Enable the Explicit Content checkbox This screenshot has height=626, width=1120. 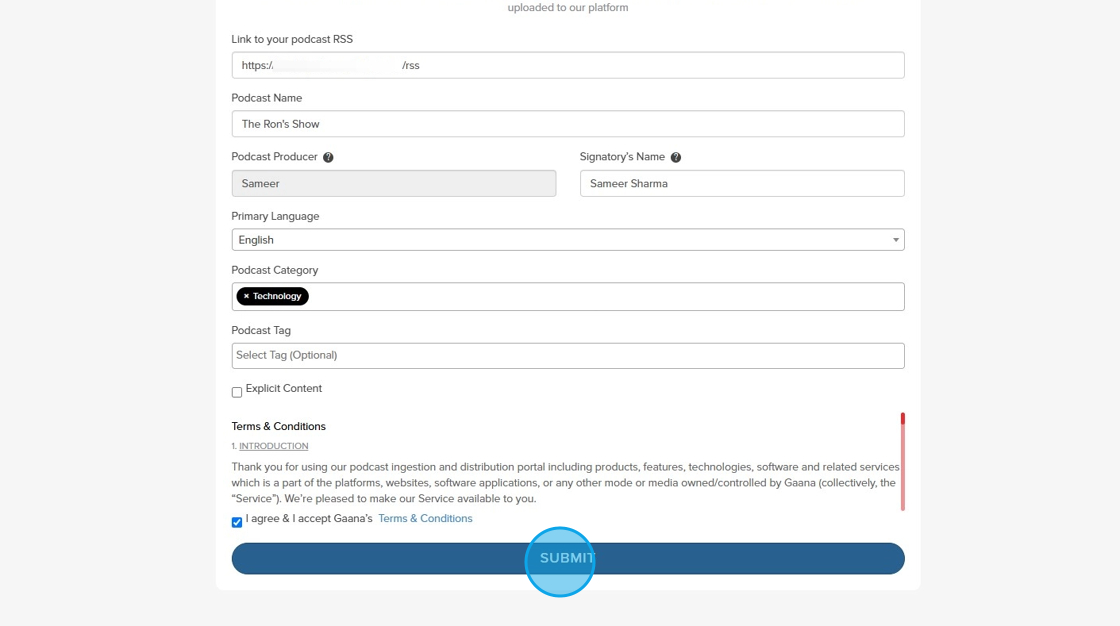coord(236,392)
